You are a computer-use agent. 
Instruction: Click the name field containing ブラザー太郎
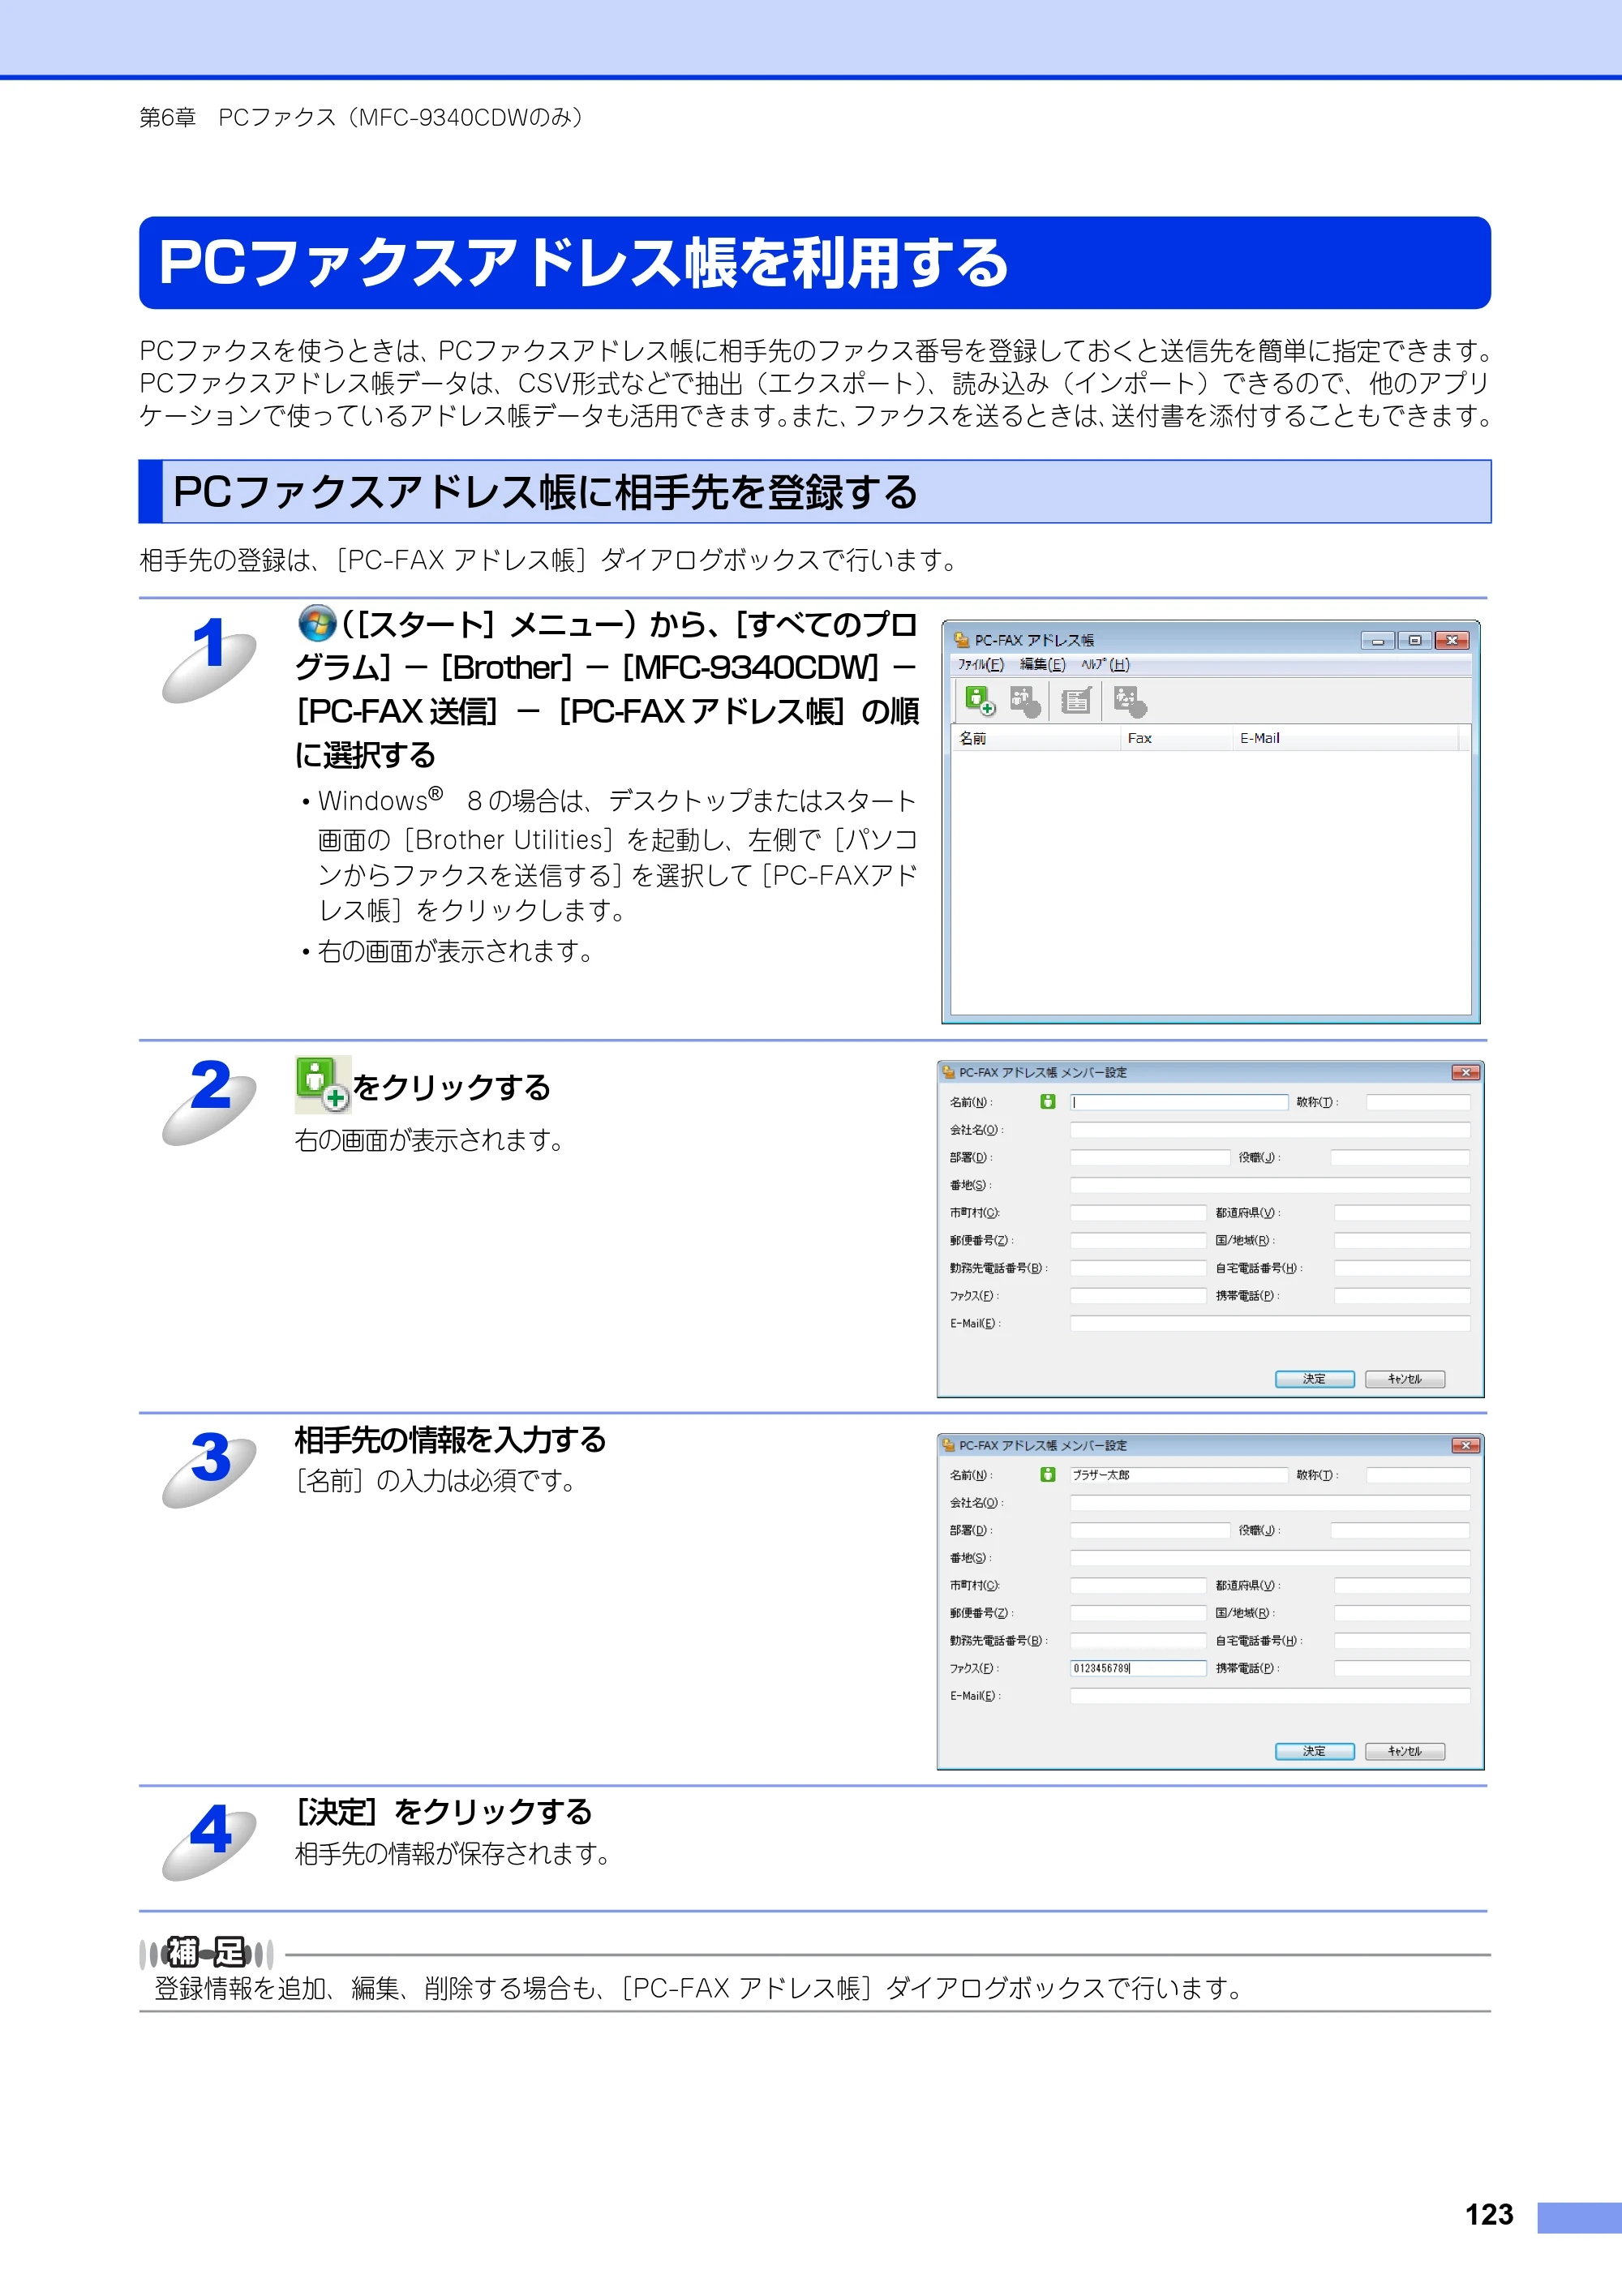tap(1179, 1475)
